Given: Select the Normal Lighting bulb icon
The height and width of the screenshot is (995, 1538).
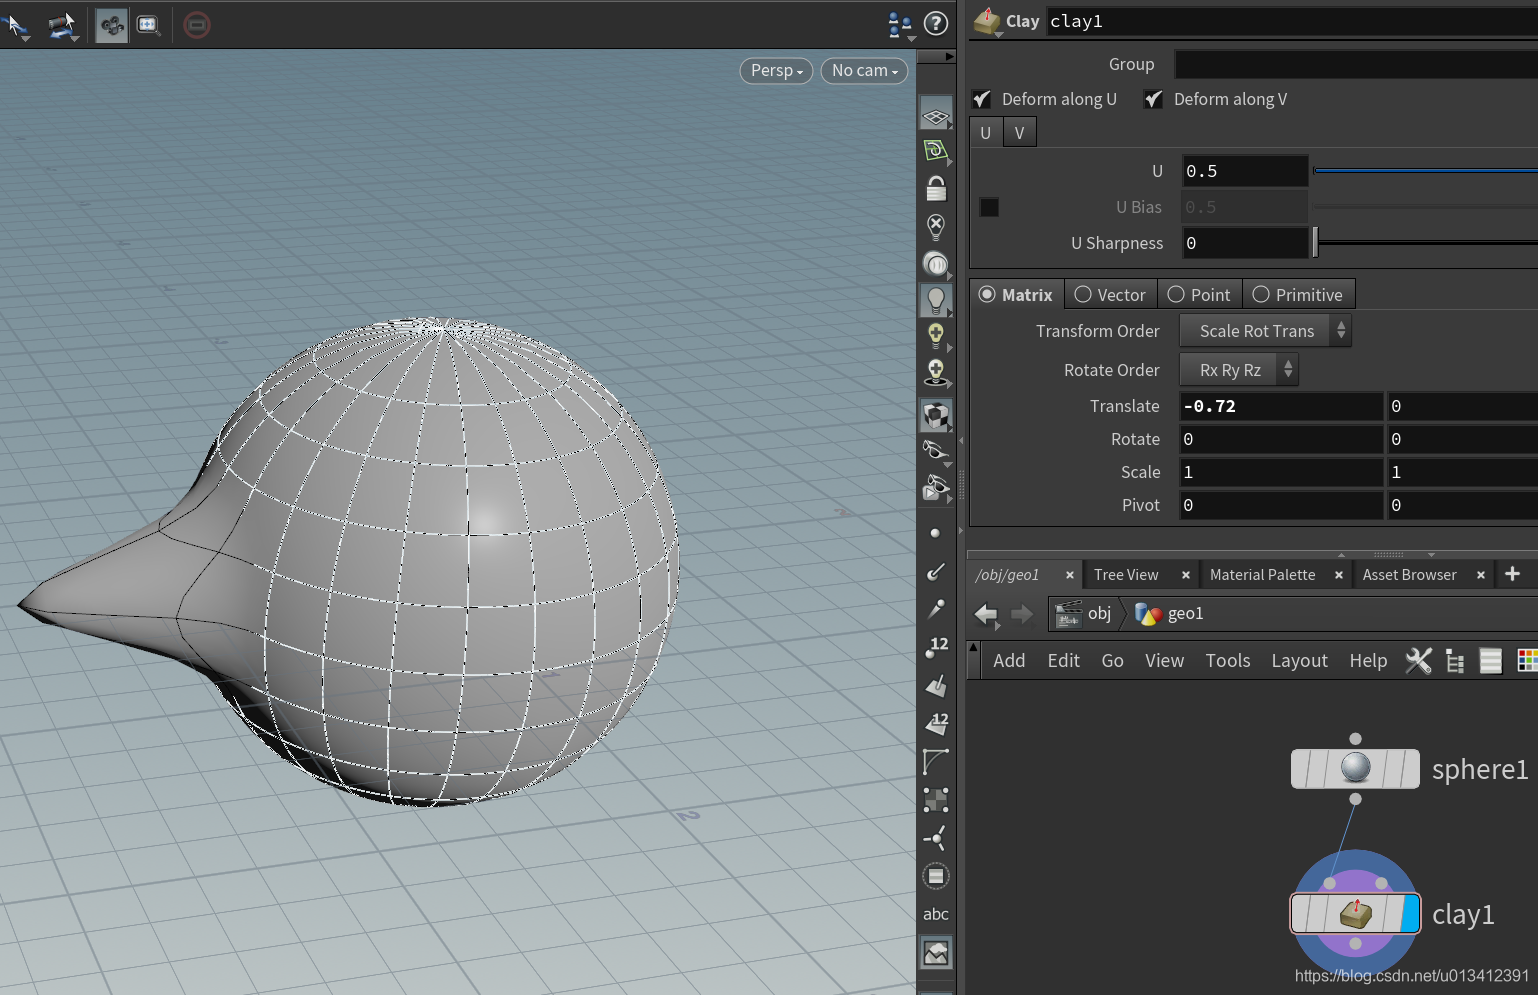Looking at the screenshot, I should point(936,299).
